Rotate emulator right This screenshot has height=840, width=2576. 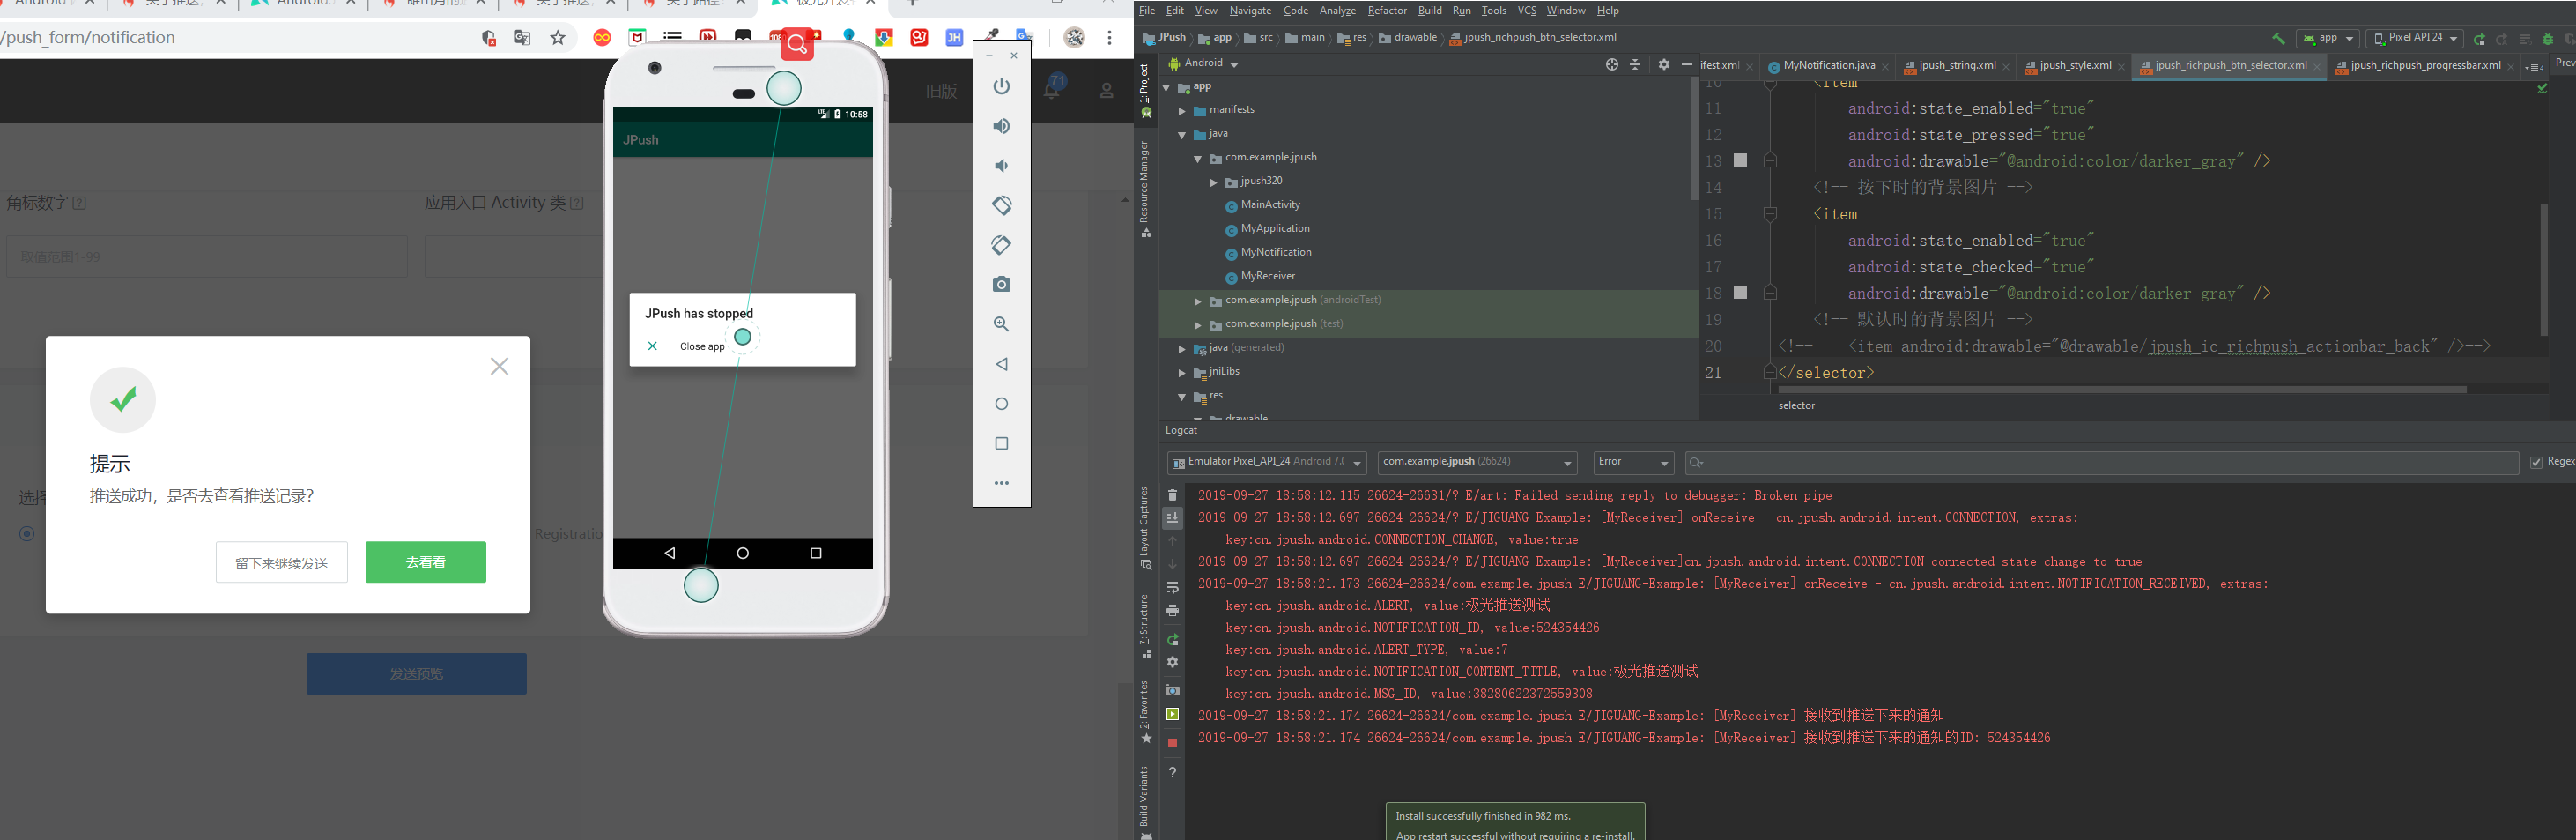point(1001,245)
